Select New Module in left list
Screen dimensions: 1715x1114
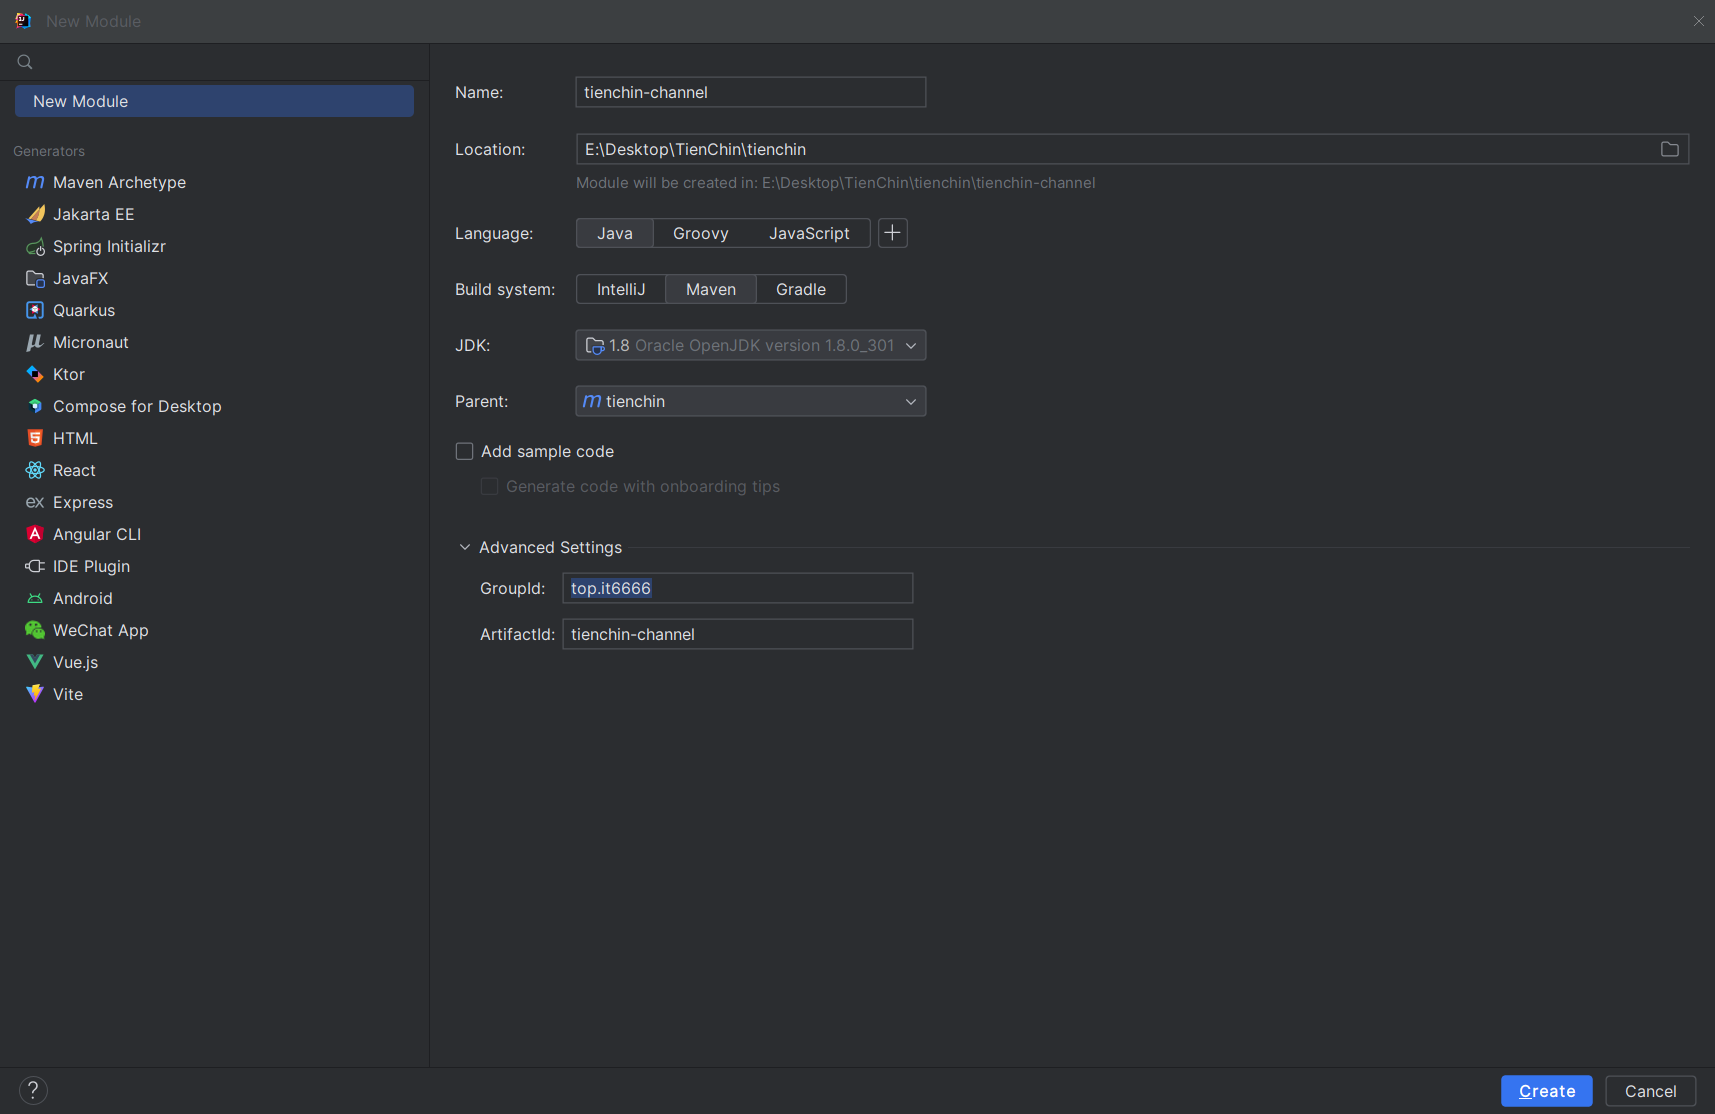214,101
